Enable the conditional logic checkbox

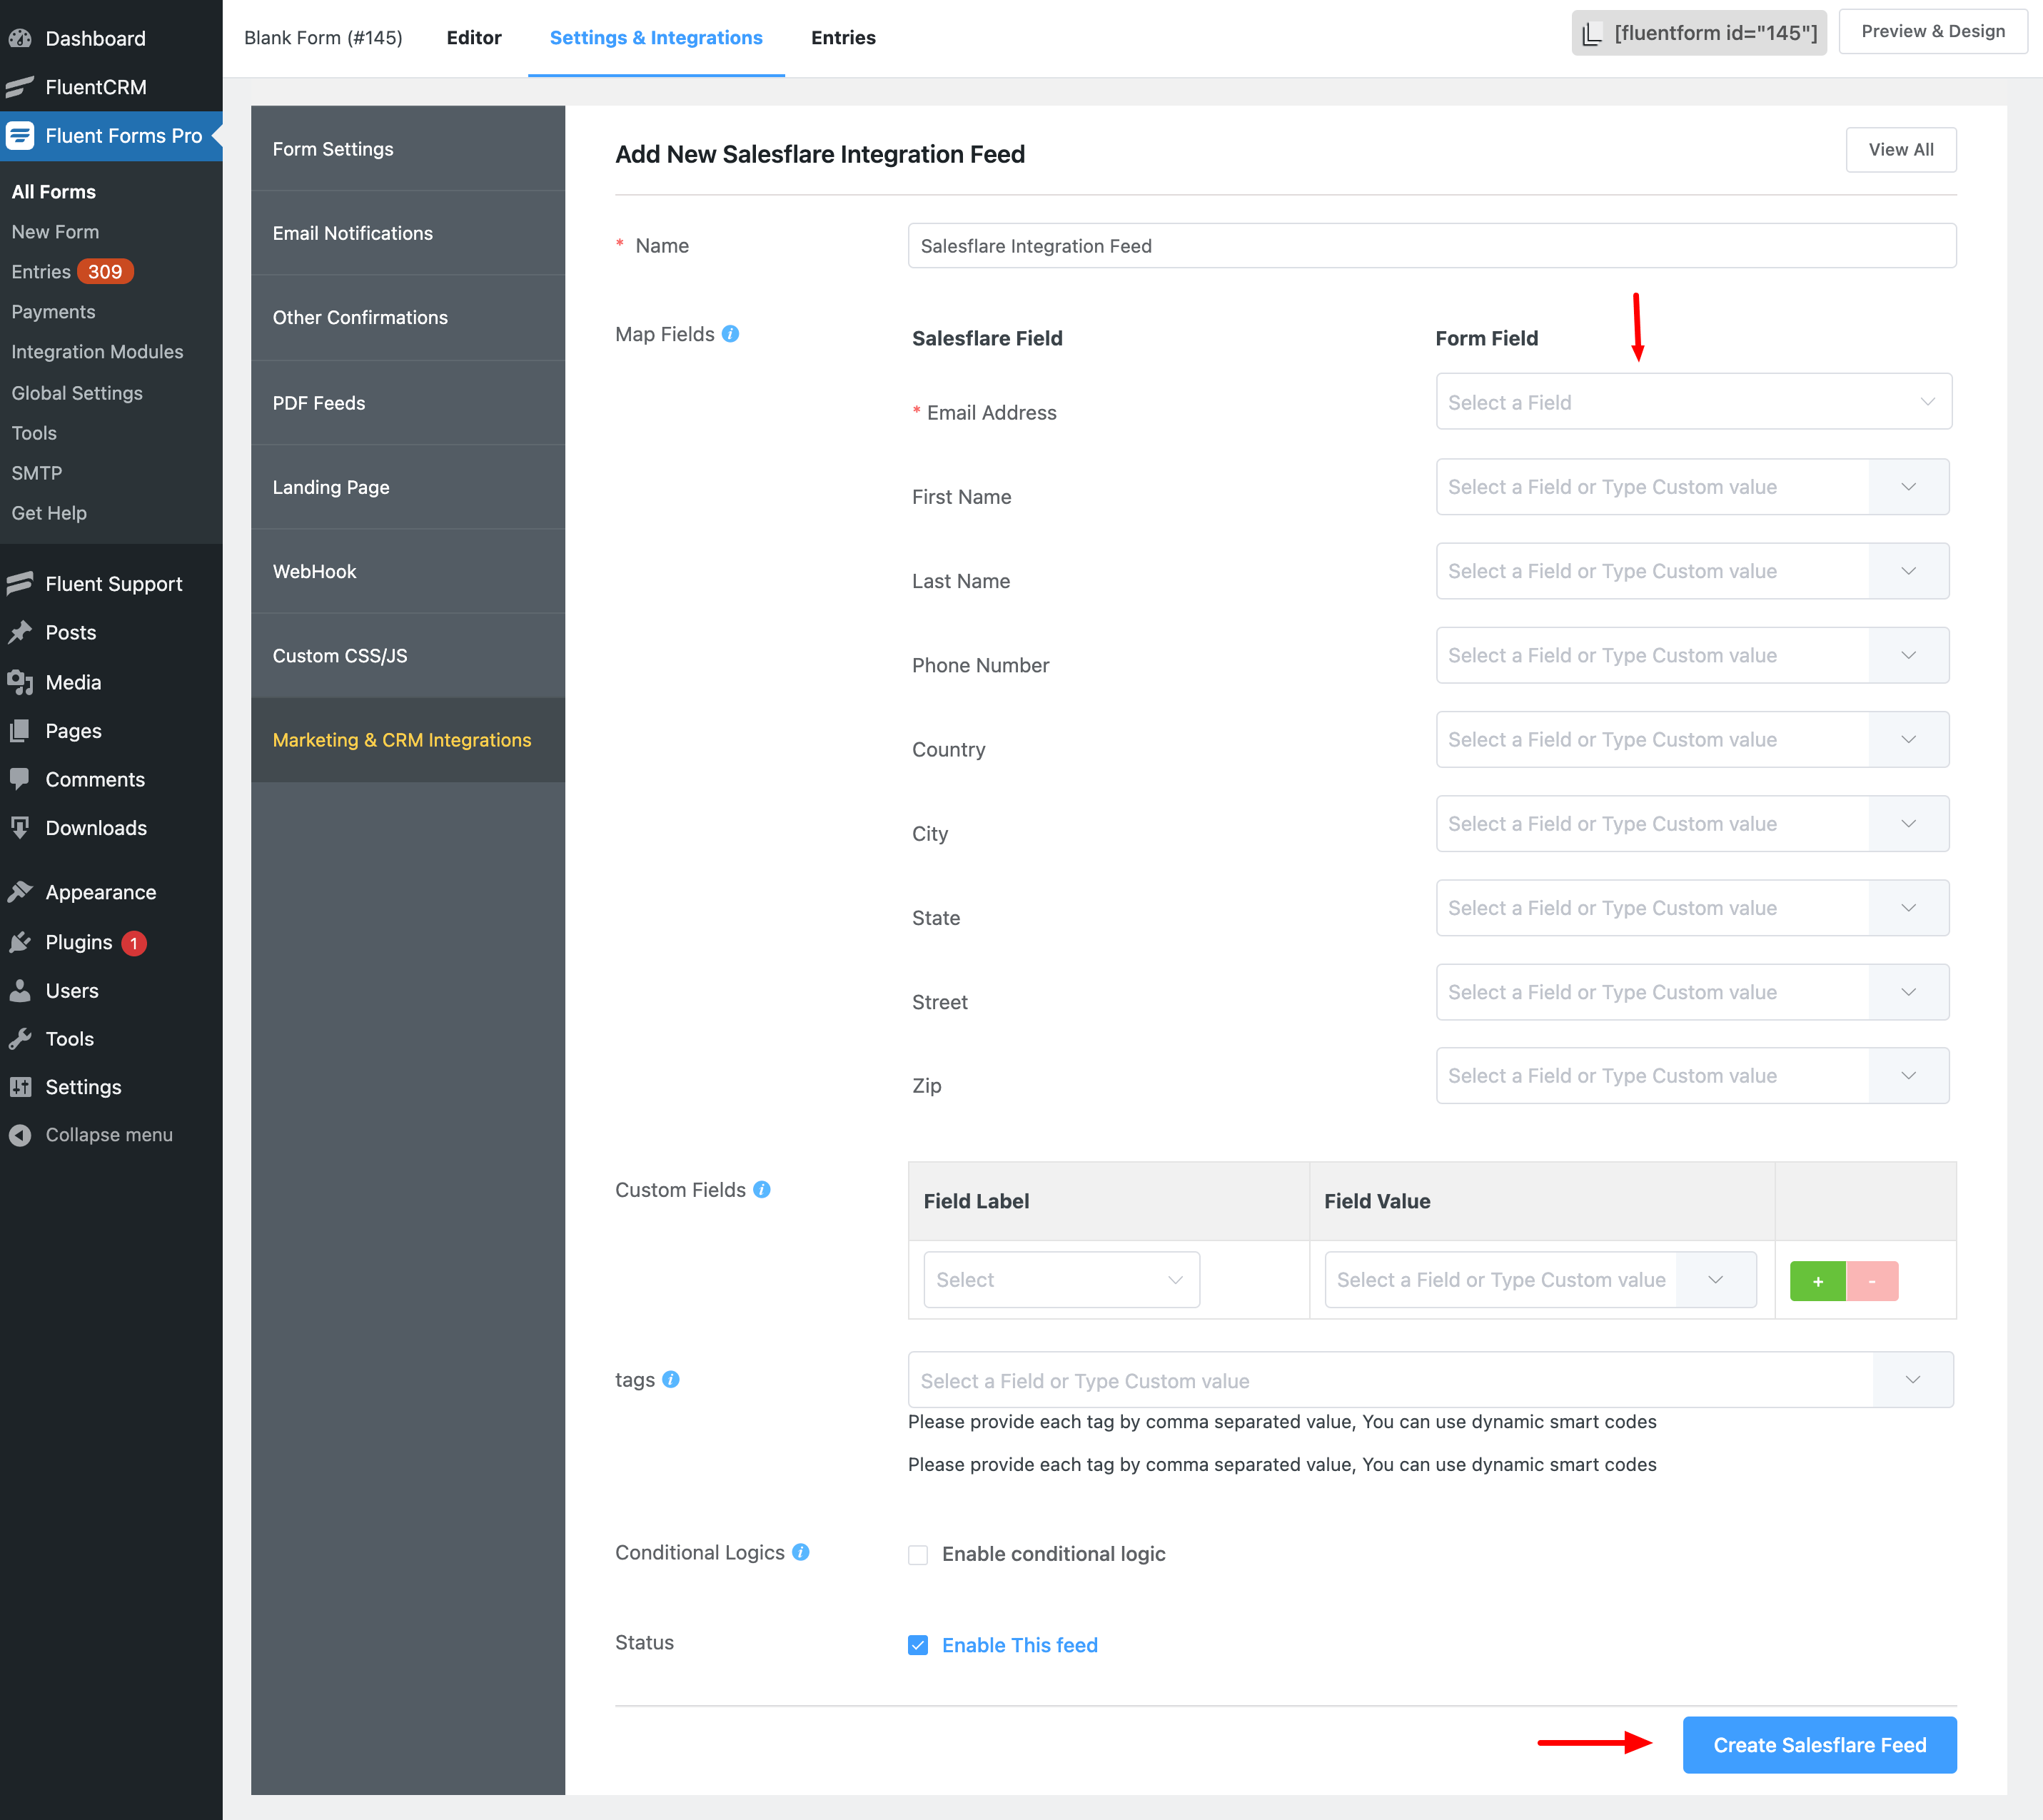point(918,1554)
